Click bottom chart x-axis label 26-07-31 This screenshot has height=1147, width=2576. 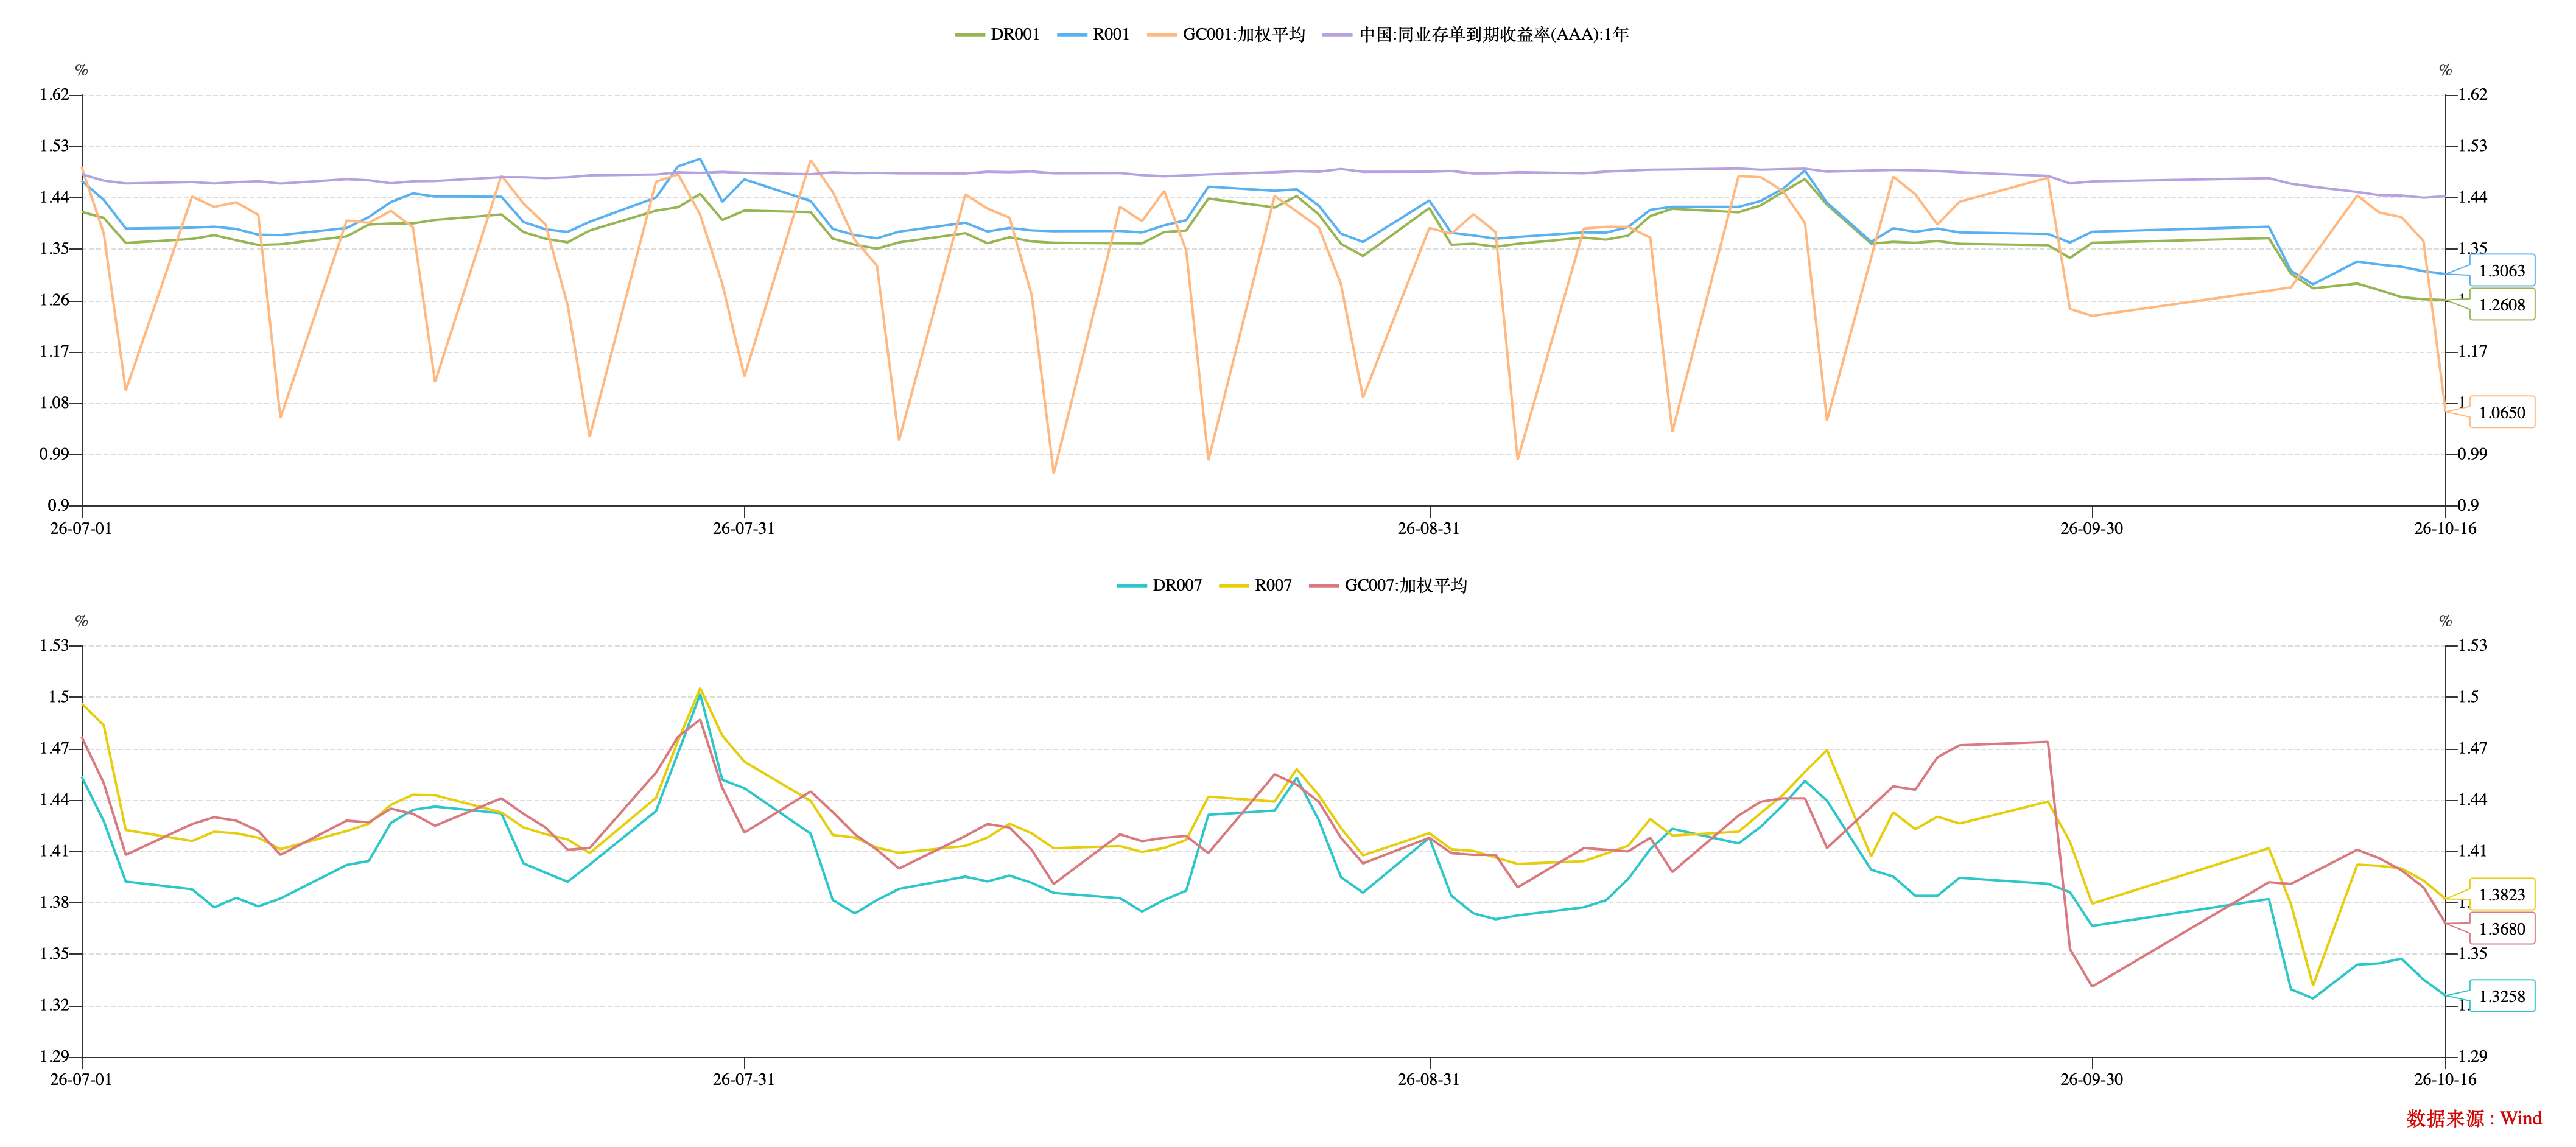(x=743, y=1079)
